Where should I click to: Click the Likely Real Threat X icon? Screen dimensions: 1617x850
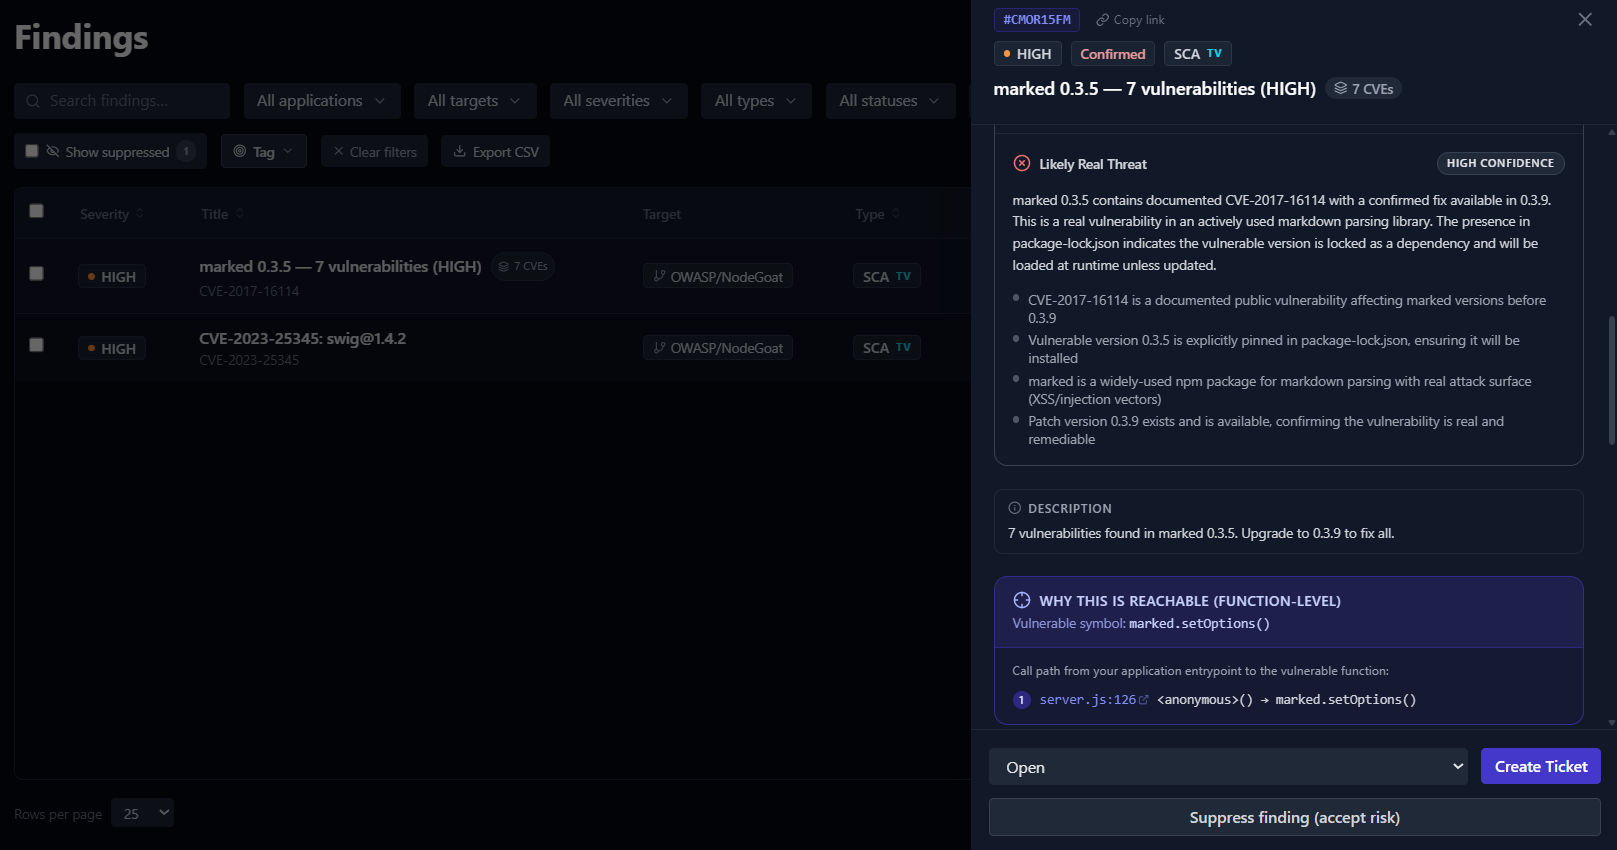(x=1022, y=164)
